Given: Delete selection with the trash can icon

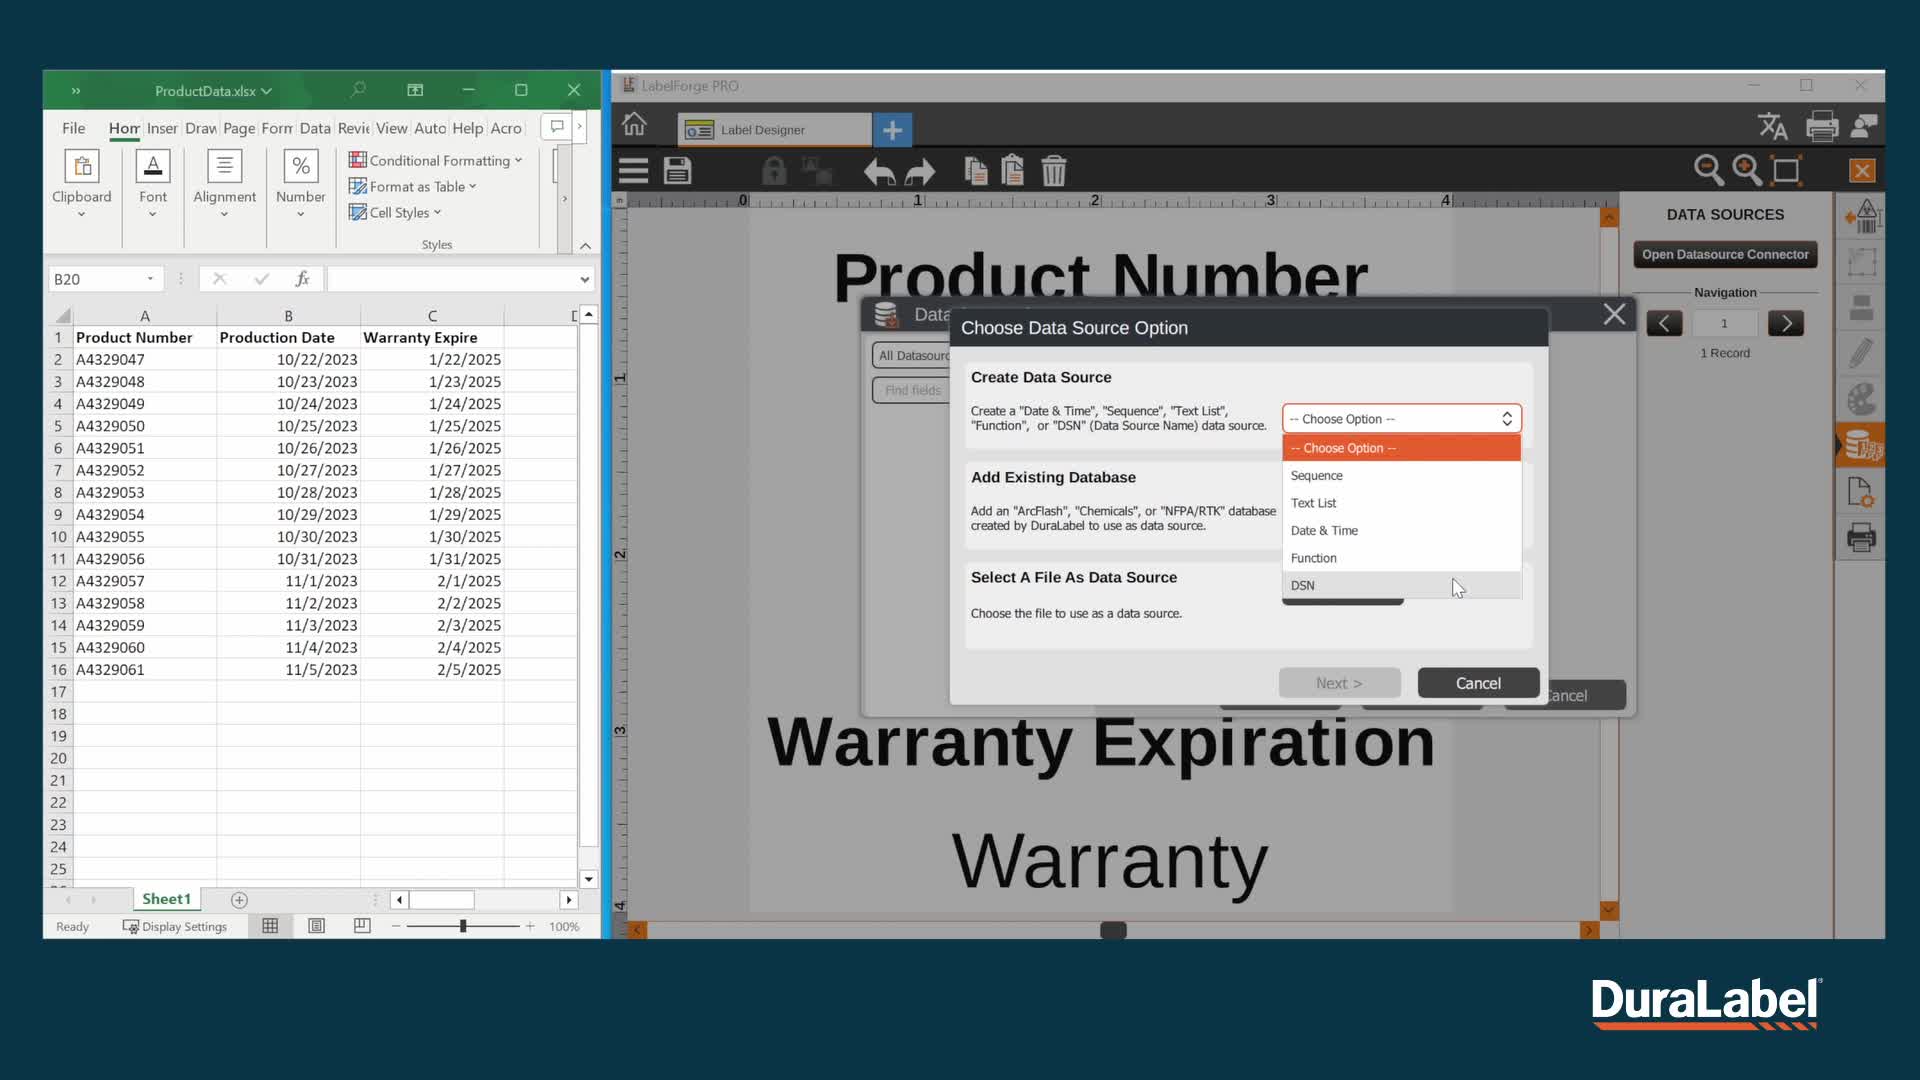Looking at the screenshot, I should tap(1054, 171).
